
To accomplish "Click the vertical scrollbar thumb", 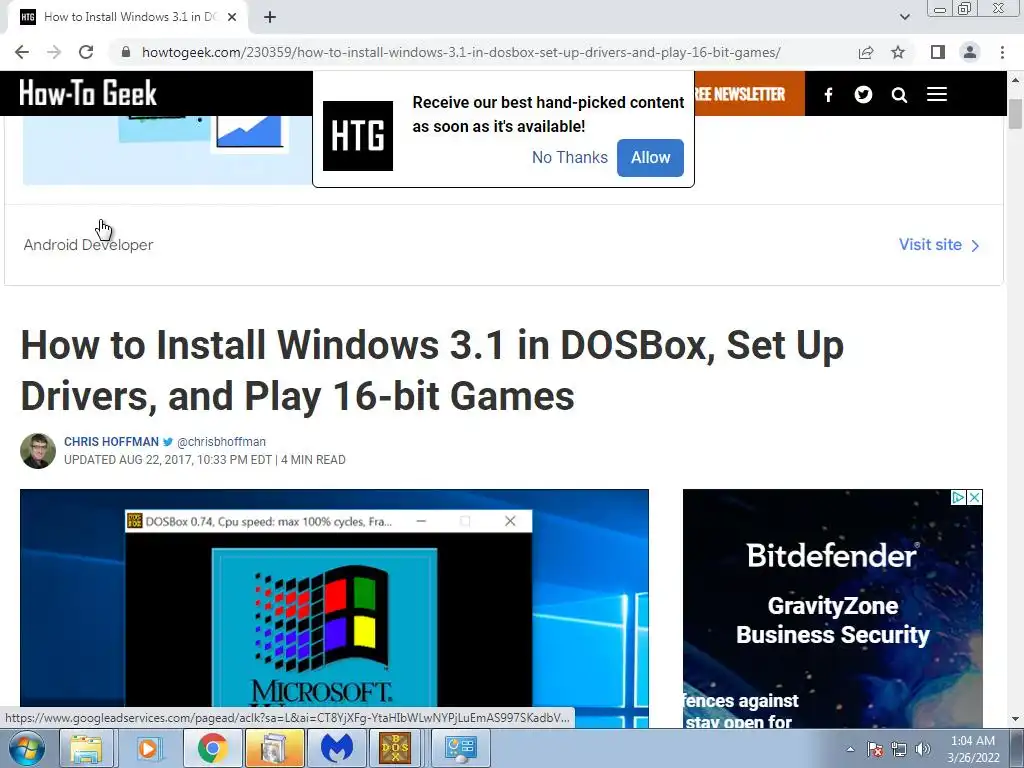I will (1015, 114).
